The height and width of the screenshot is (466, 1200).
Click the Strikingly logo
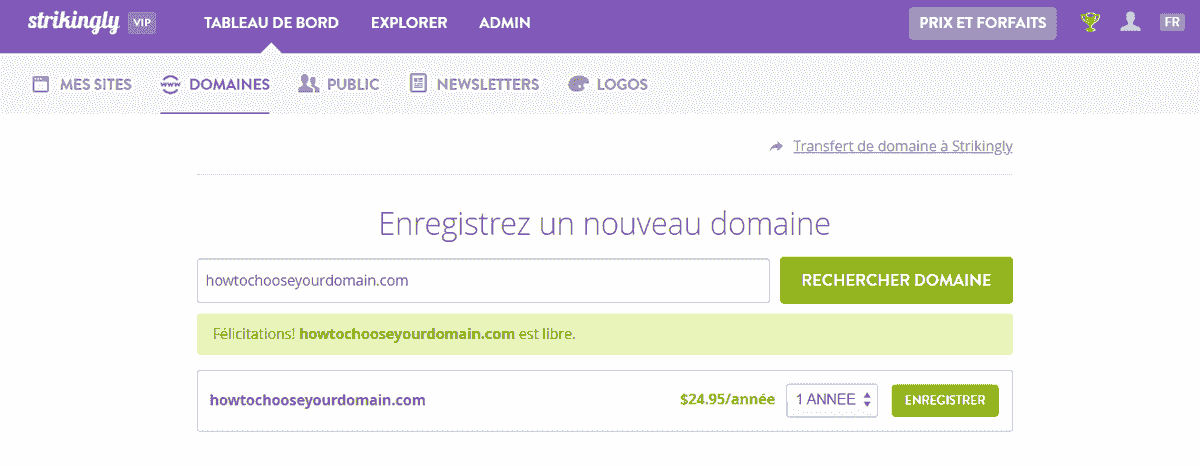click(x=74, y=22)
